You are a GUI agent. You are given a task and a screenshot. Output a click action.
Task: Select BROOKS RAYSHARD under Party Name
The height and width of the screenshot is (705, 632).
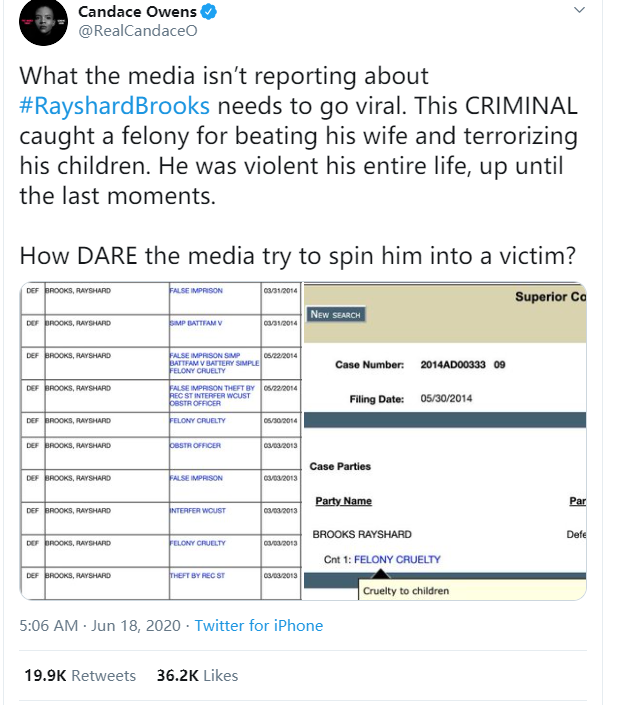click(362, 534)
